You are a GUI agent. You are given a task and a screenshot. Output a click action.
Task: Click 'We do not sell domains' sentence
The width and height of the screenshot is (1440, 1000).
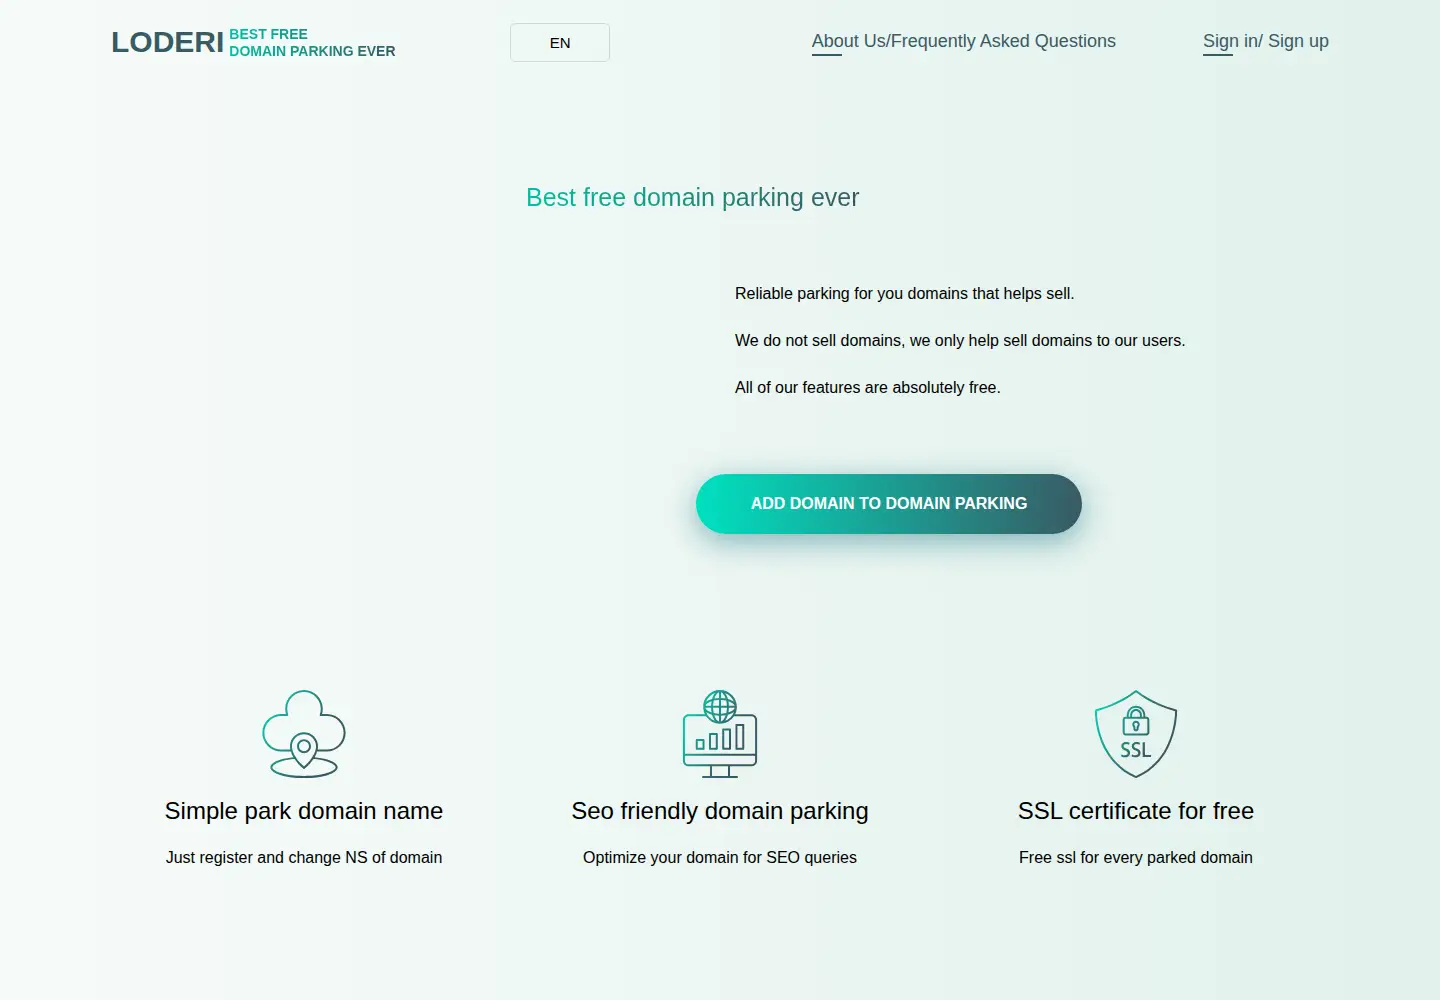pos(960,341)
